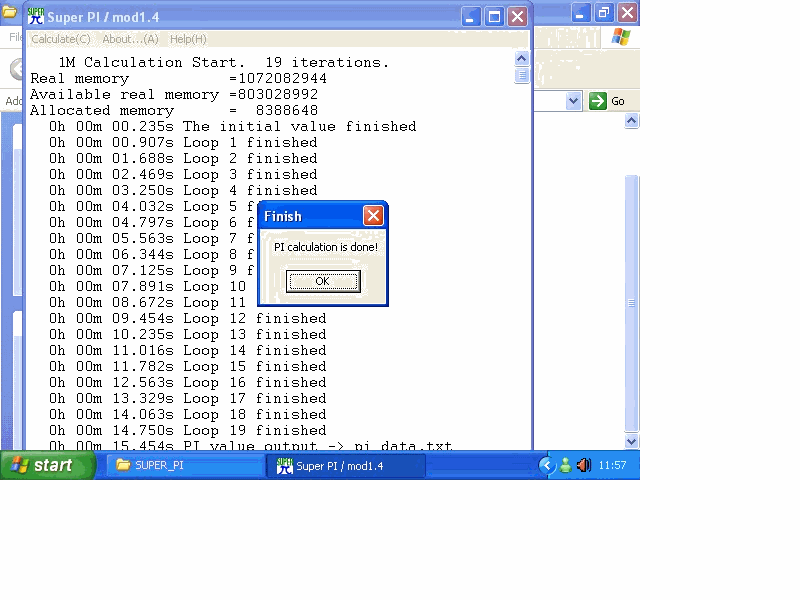Restore down the background Explorer window
Viewport: 800px width, 600px height.
point(604,12)
